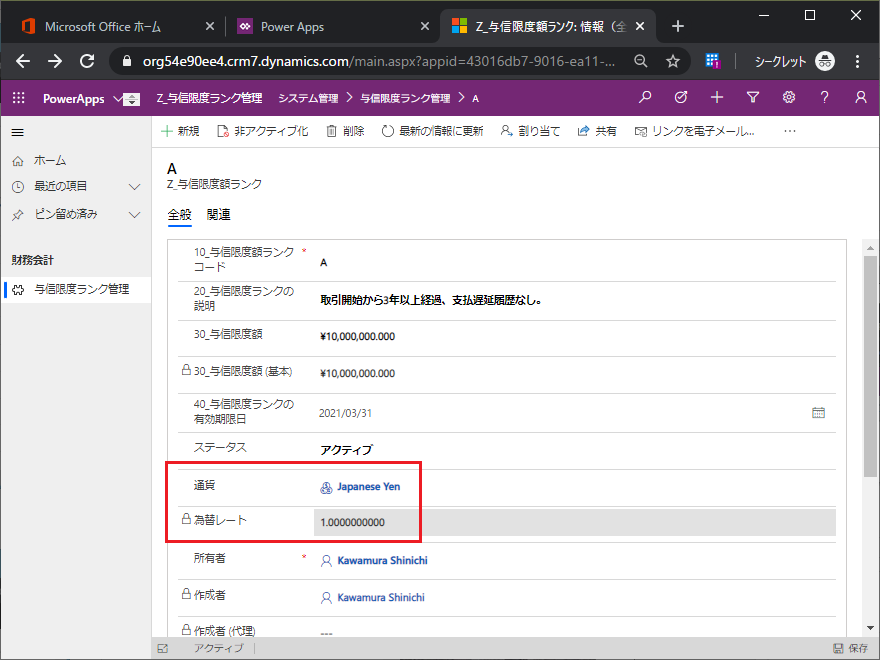Open ホーム in sidebar
Viewport: 880px width, 660px height.
click(x=50, y=161)
